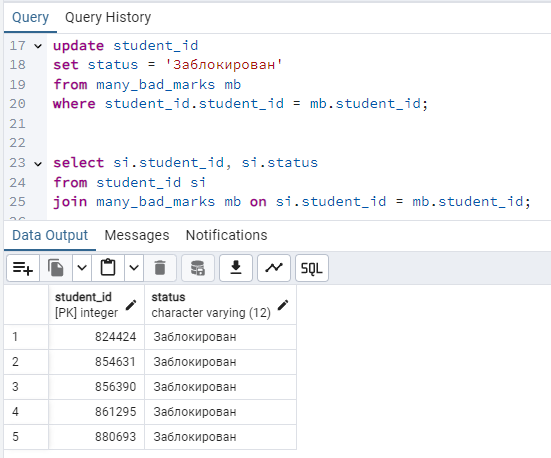551x458 pixels.
Task: Edit student_id column via pencil icon
Action: [131, 305]
